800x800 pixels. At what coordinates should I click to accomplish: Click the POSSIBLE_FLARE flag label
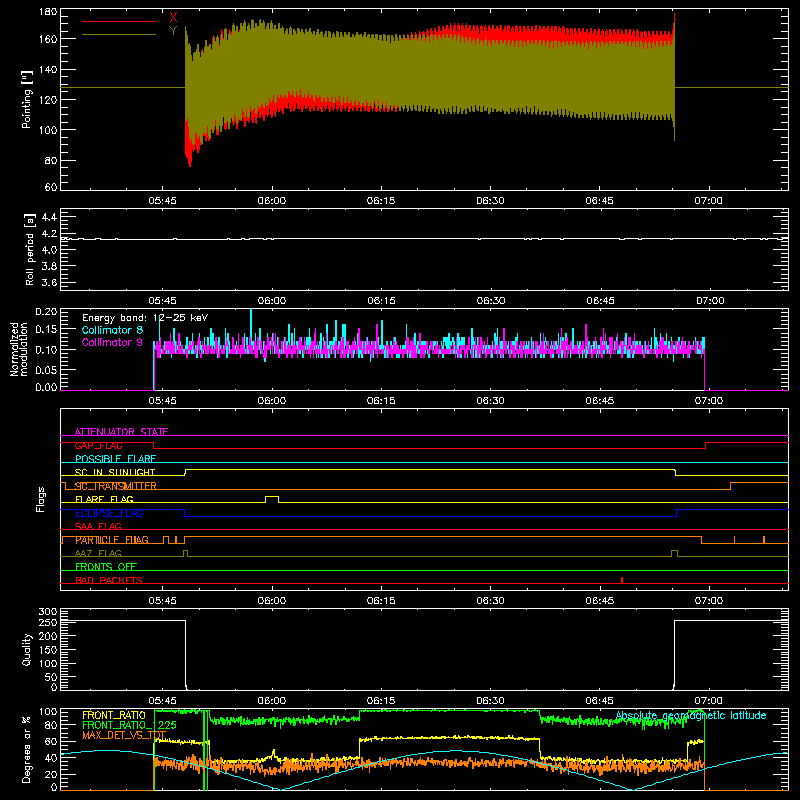coord(115,459)
